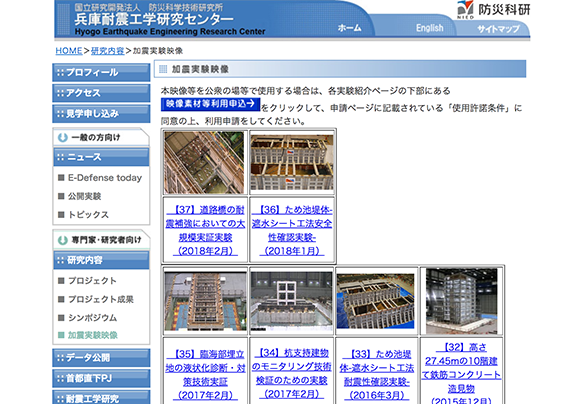Open the 研究内容 sidebar section
The image size is (584, 404).
(101, 260)
